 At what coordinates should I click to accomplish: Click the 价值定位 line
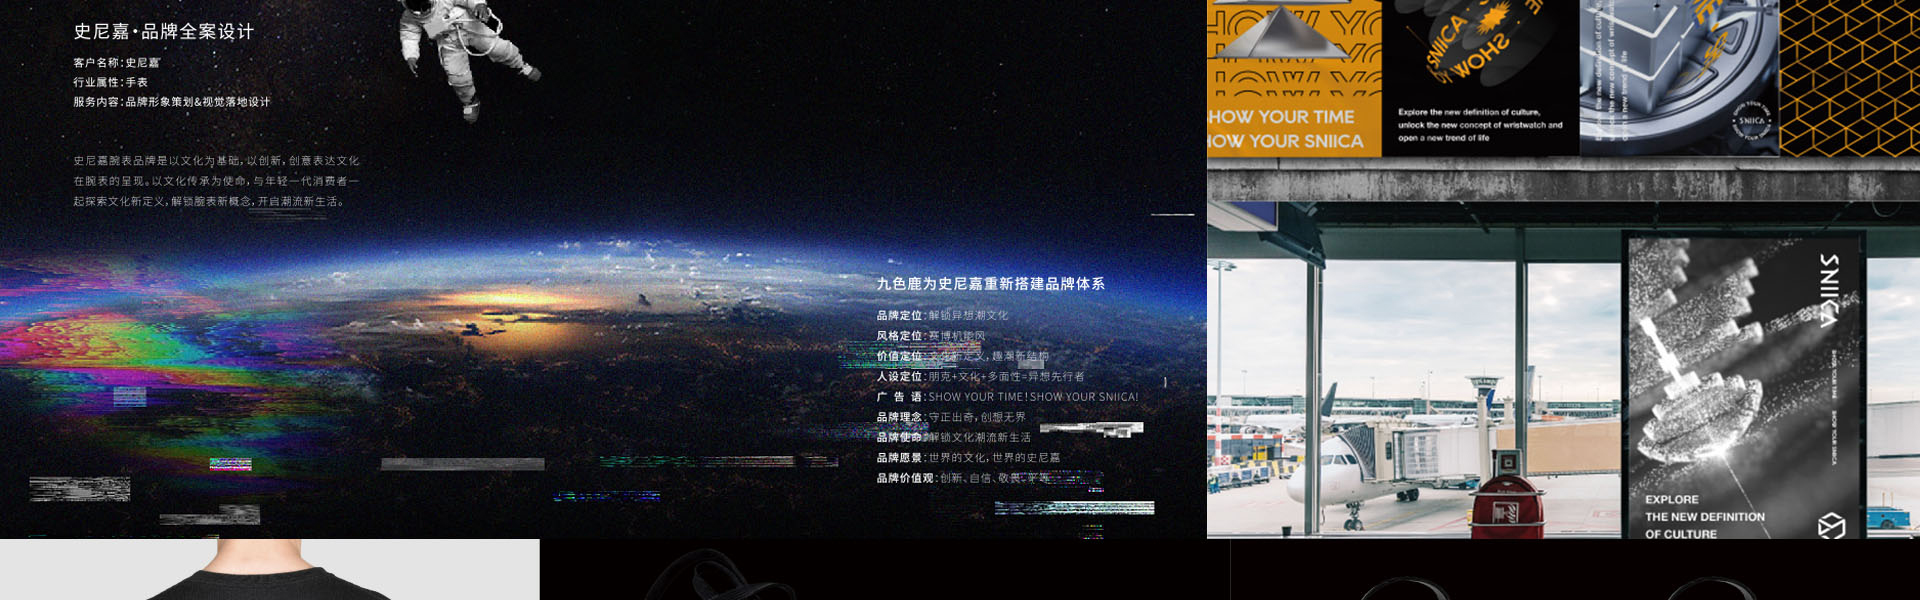pyautogui.click(x=963, y=356)
